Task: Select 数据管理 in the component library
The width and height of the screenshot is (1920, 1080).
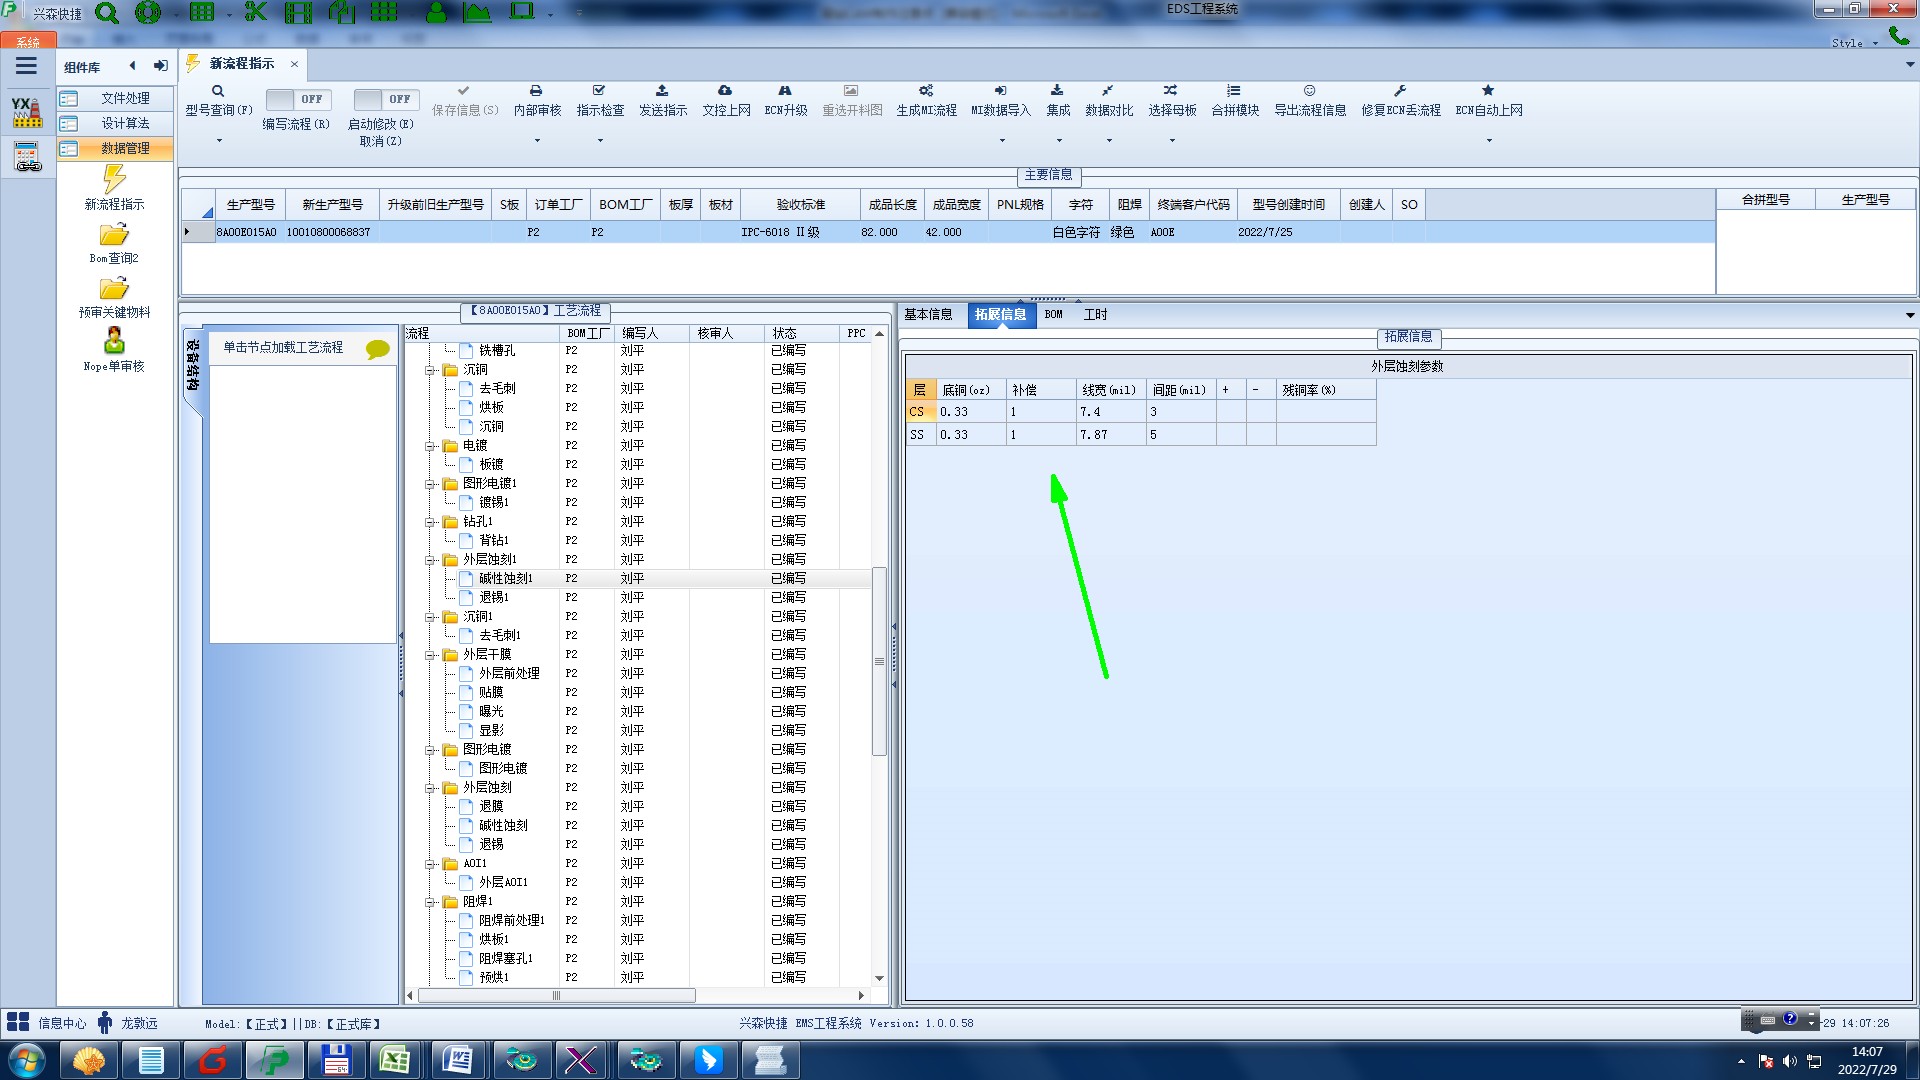Action: pos(125,148)
